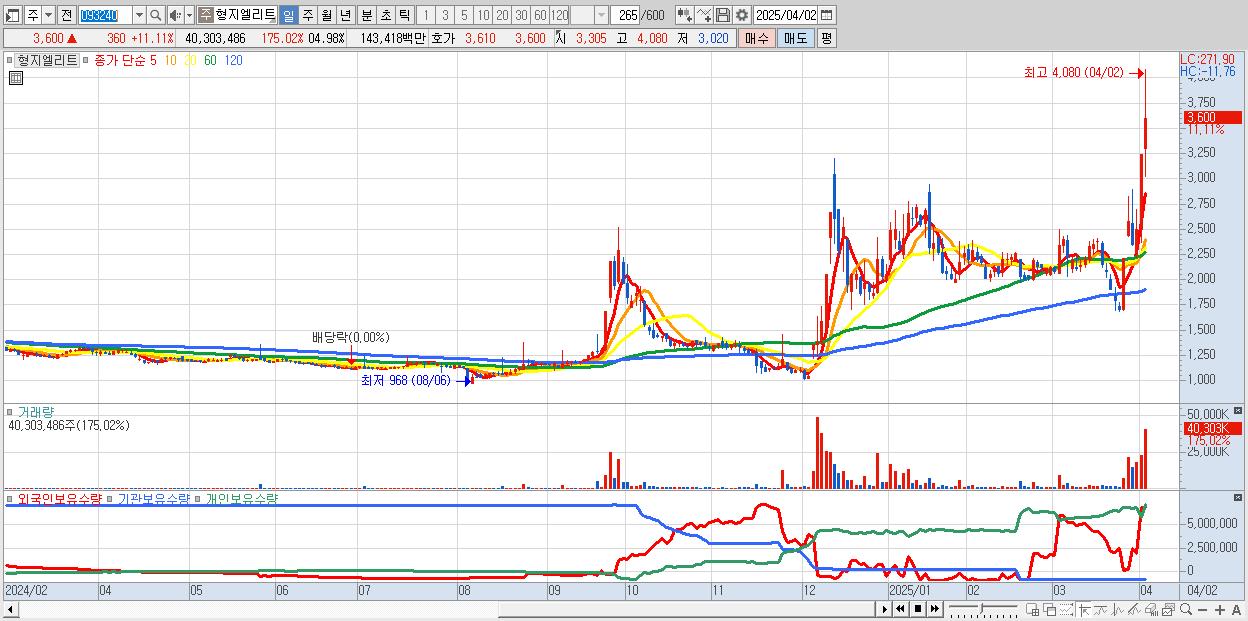Open the dropdown next to the speaker icon
Viewport: 1248px width, 621px height.
pos(189,15)
